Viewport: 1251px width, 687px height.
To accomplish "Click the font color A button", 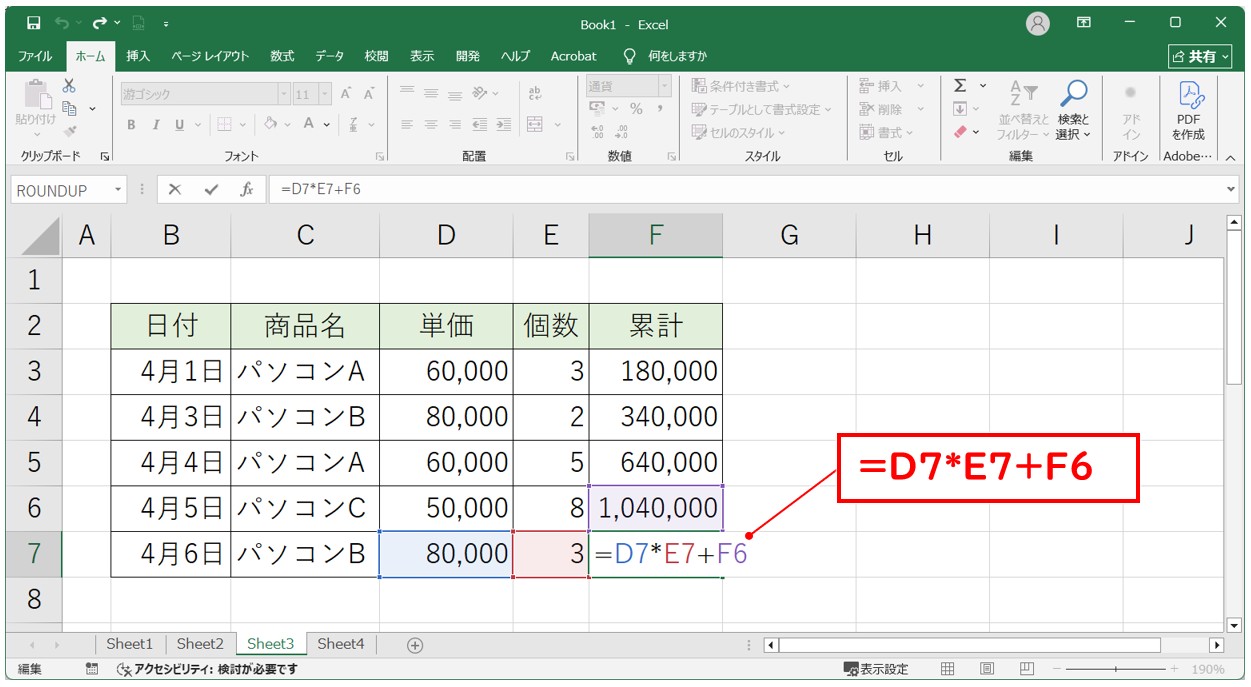I will point(309,125).
